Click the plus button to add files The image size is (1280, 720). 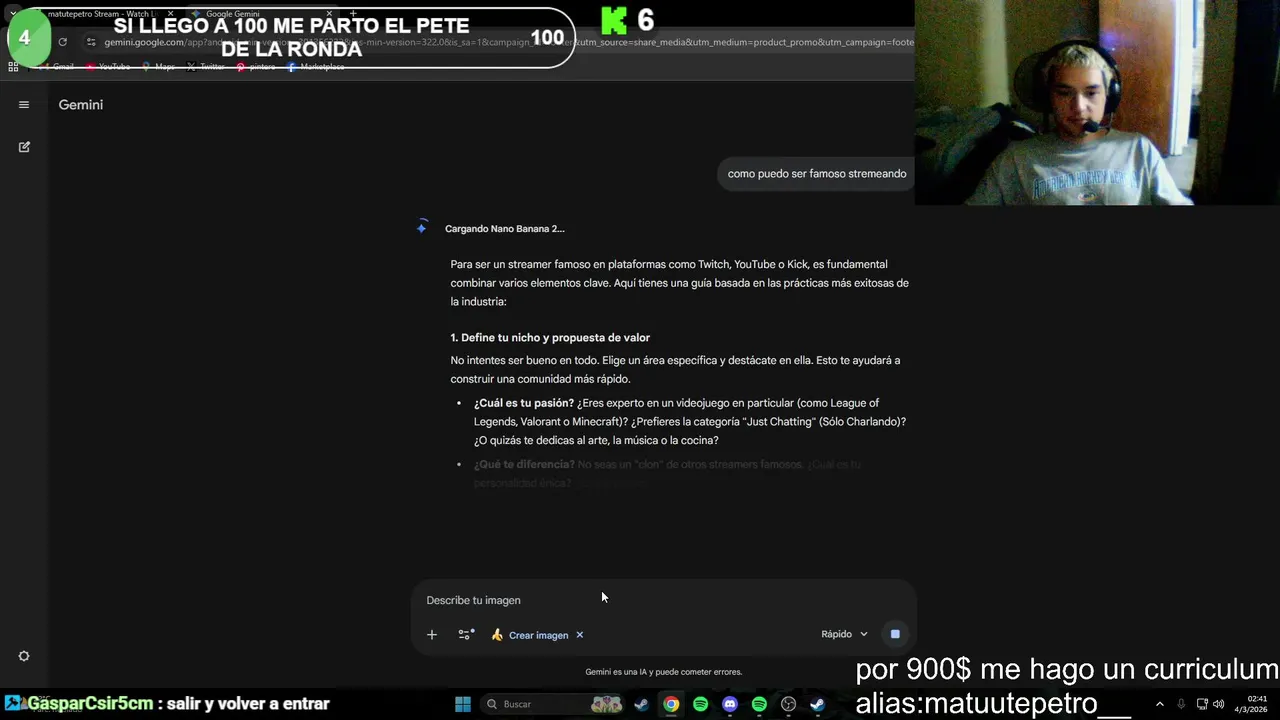coord(432,635)
